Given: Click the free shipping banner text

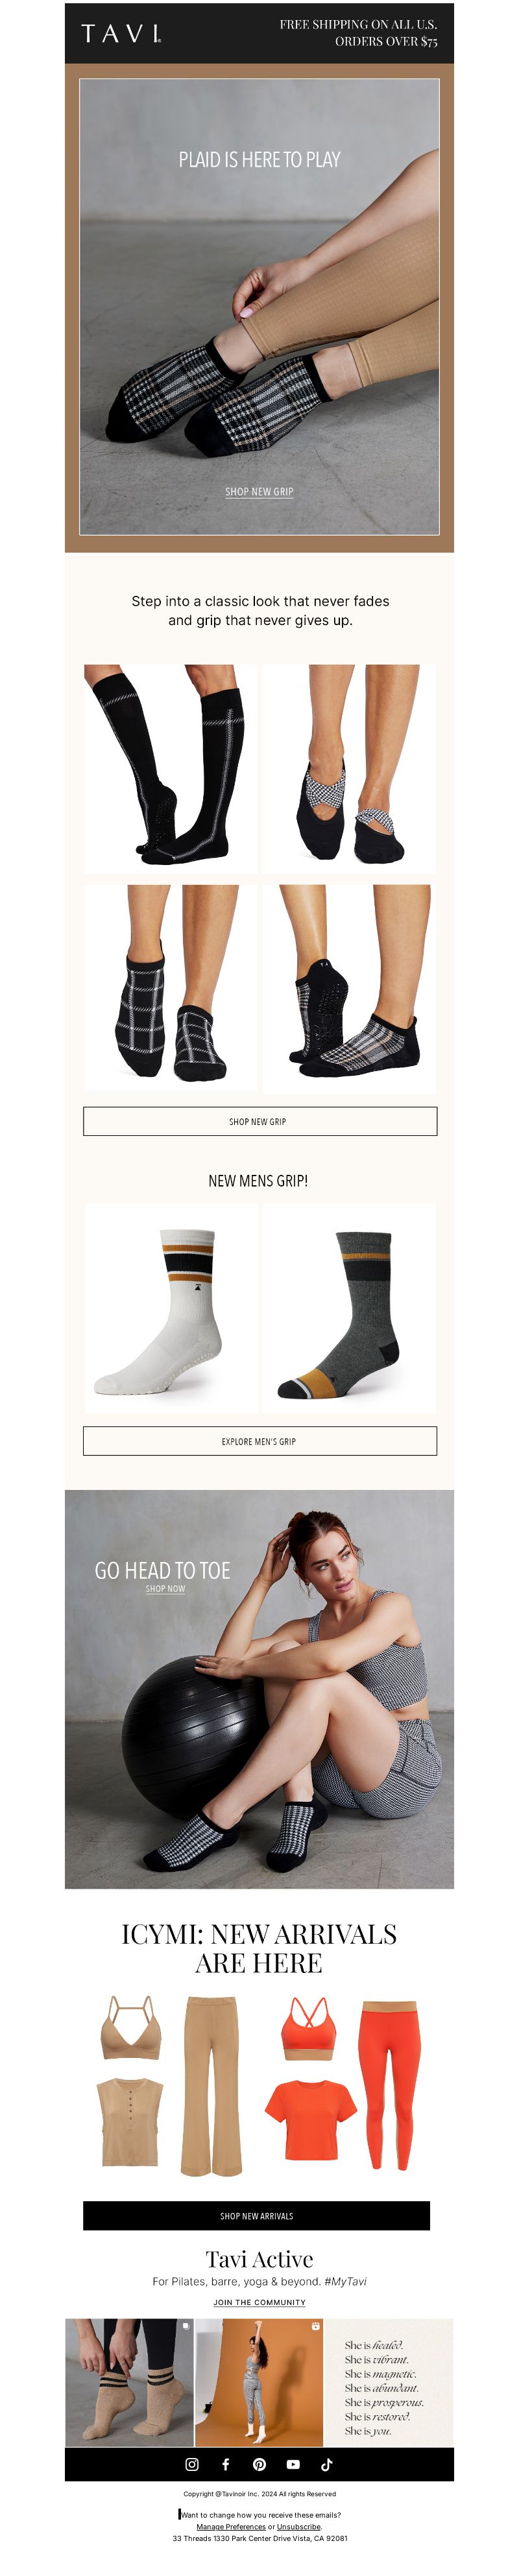Looking at the screenshot, I should pyautogui.click(x=358, y=33).
